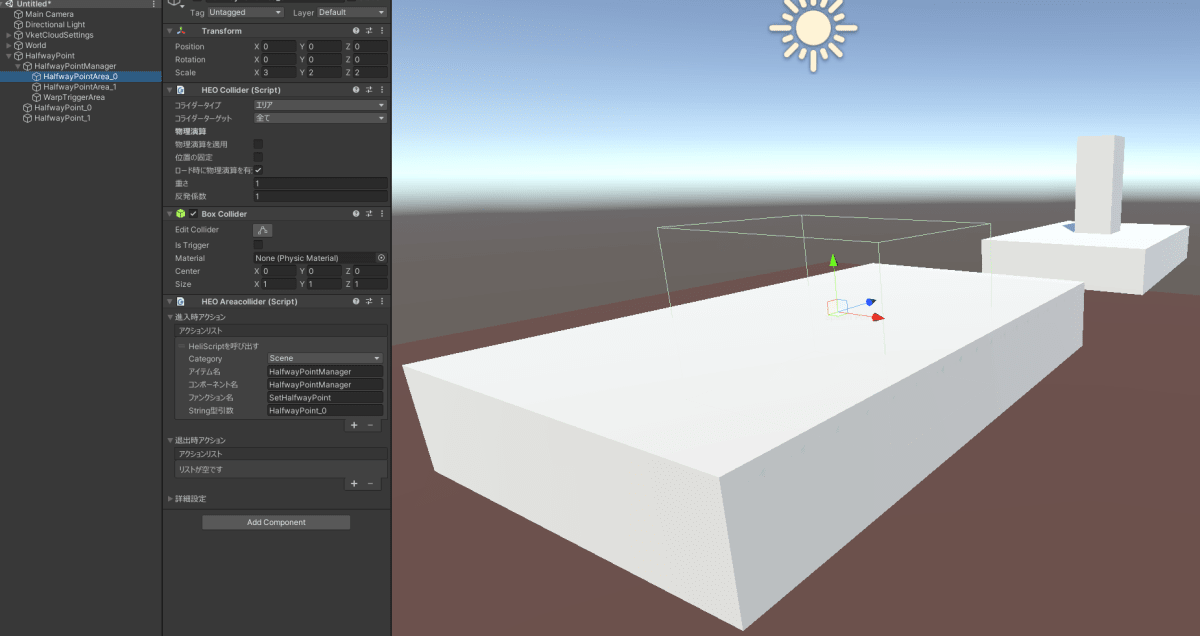Open HEO Areacollider presets icon
The width and height of the screenshot is (1200, 636).
pyautogui.click(x=369, y=301)
